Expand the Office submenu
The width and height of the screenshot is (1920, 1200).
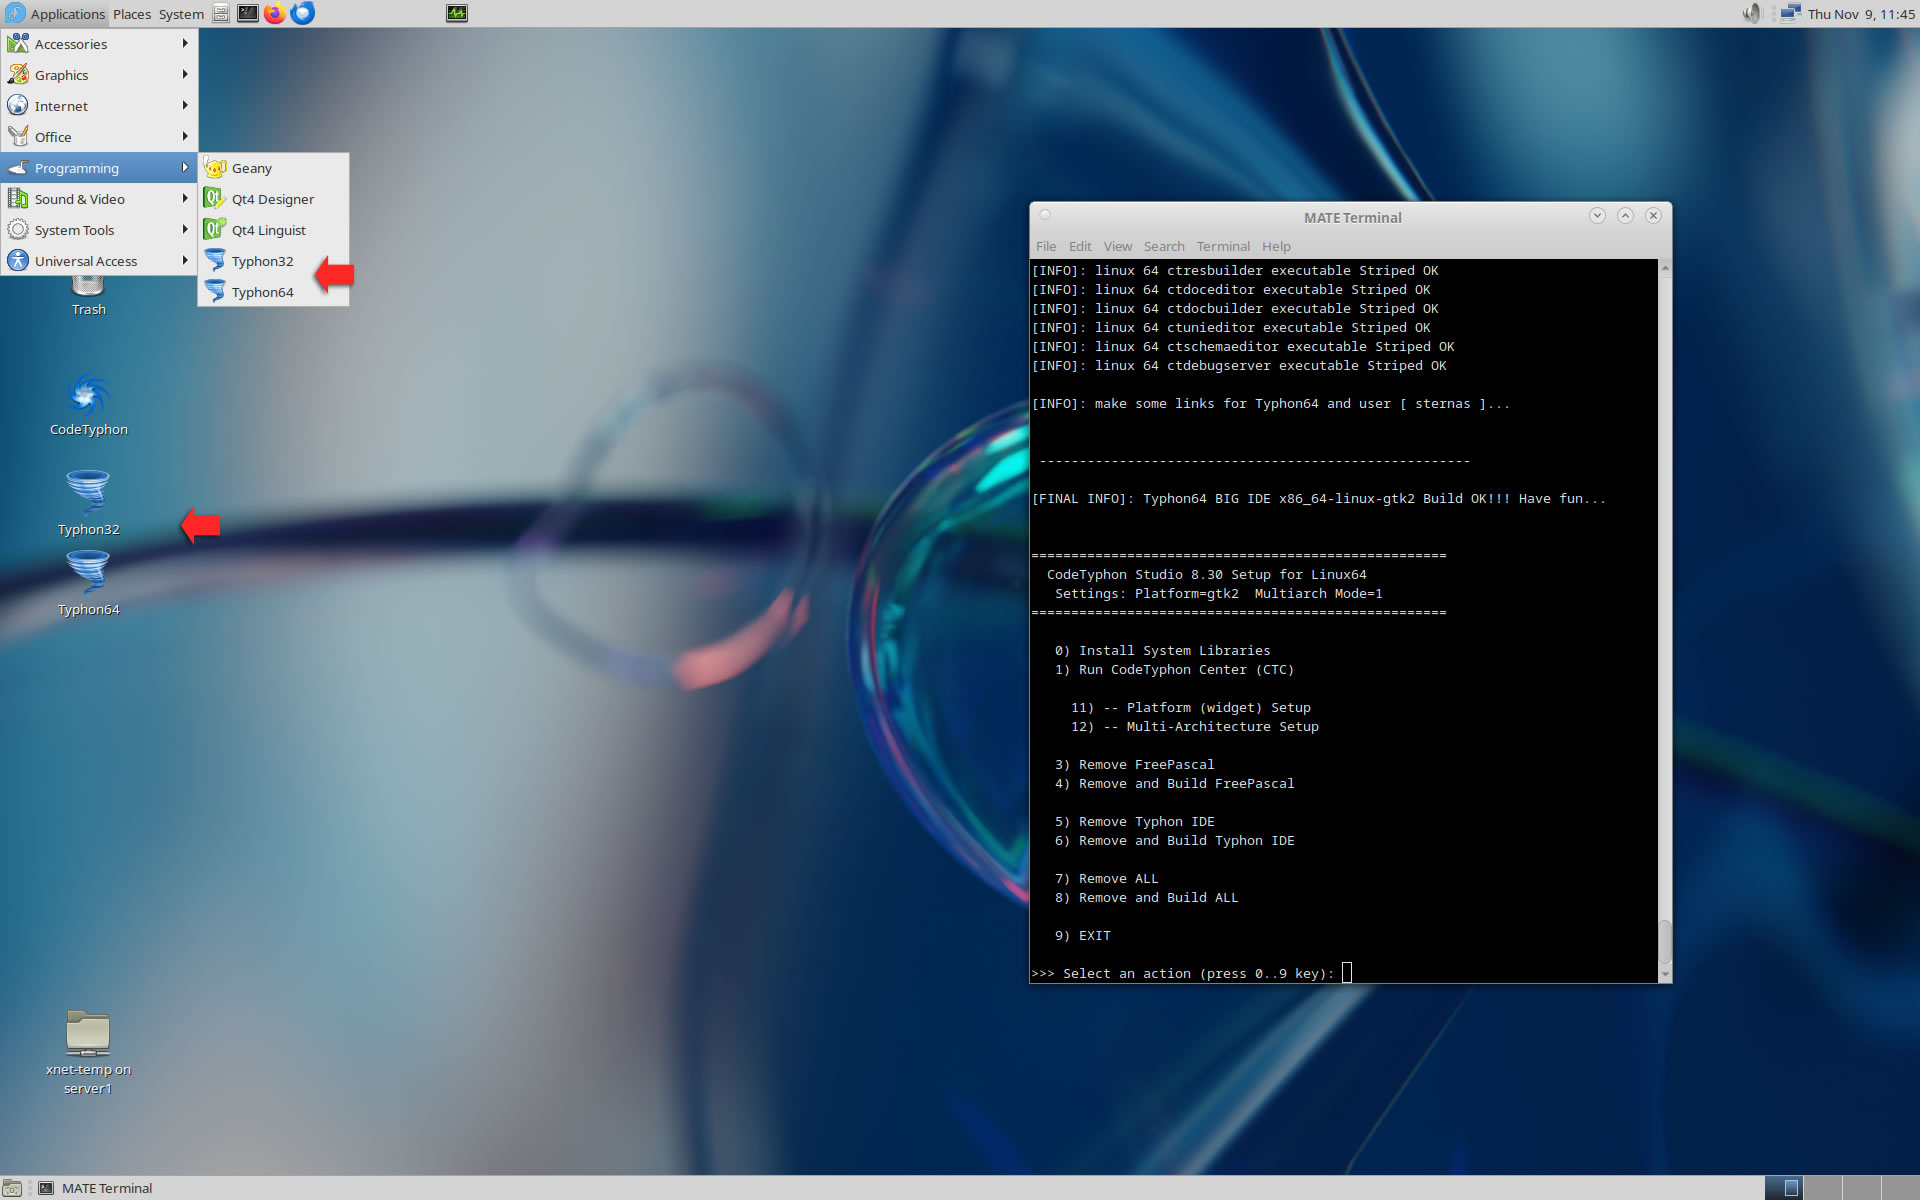click(99, 137)
